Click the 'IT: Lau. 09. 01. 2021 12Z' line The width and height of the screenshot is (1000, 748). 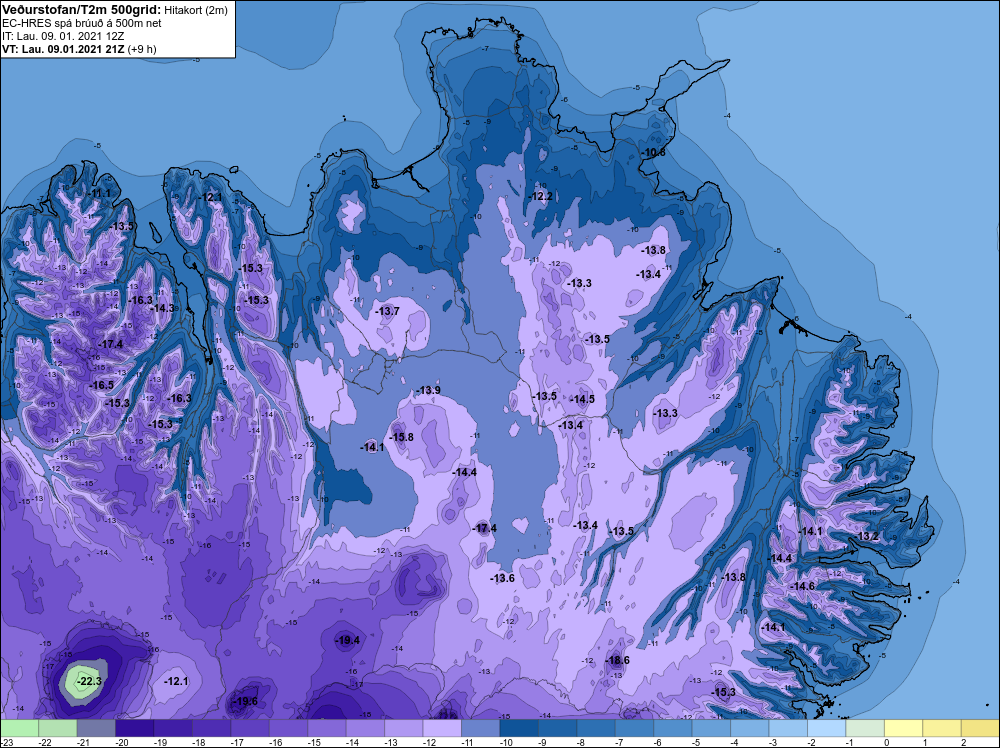click(63, 36)
